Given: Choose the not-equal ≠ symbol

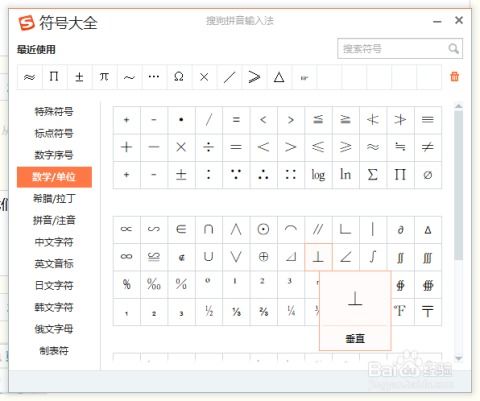Looking at the screenshot, I should (x=428, y=147).
